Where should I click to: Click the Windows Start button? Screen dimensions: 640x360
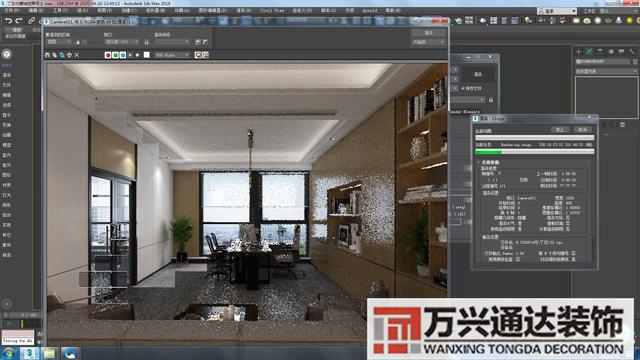point(9,353)
